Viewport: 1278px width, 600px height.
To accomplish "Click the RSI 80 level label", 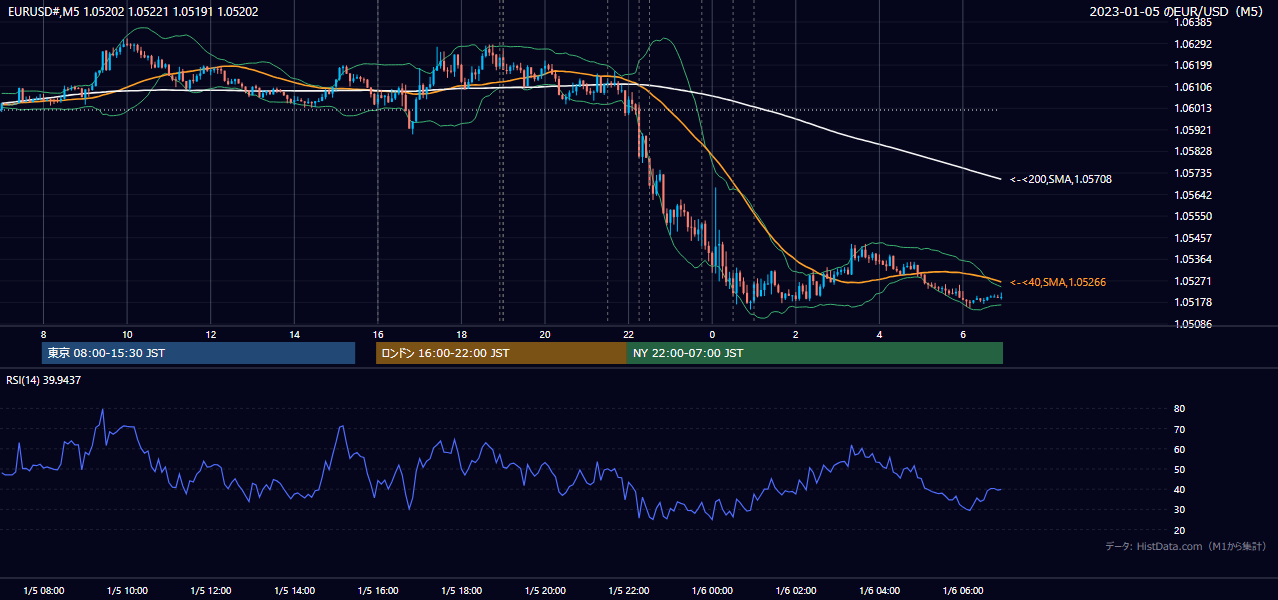I will pos(1180,409).
